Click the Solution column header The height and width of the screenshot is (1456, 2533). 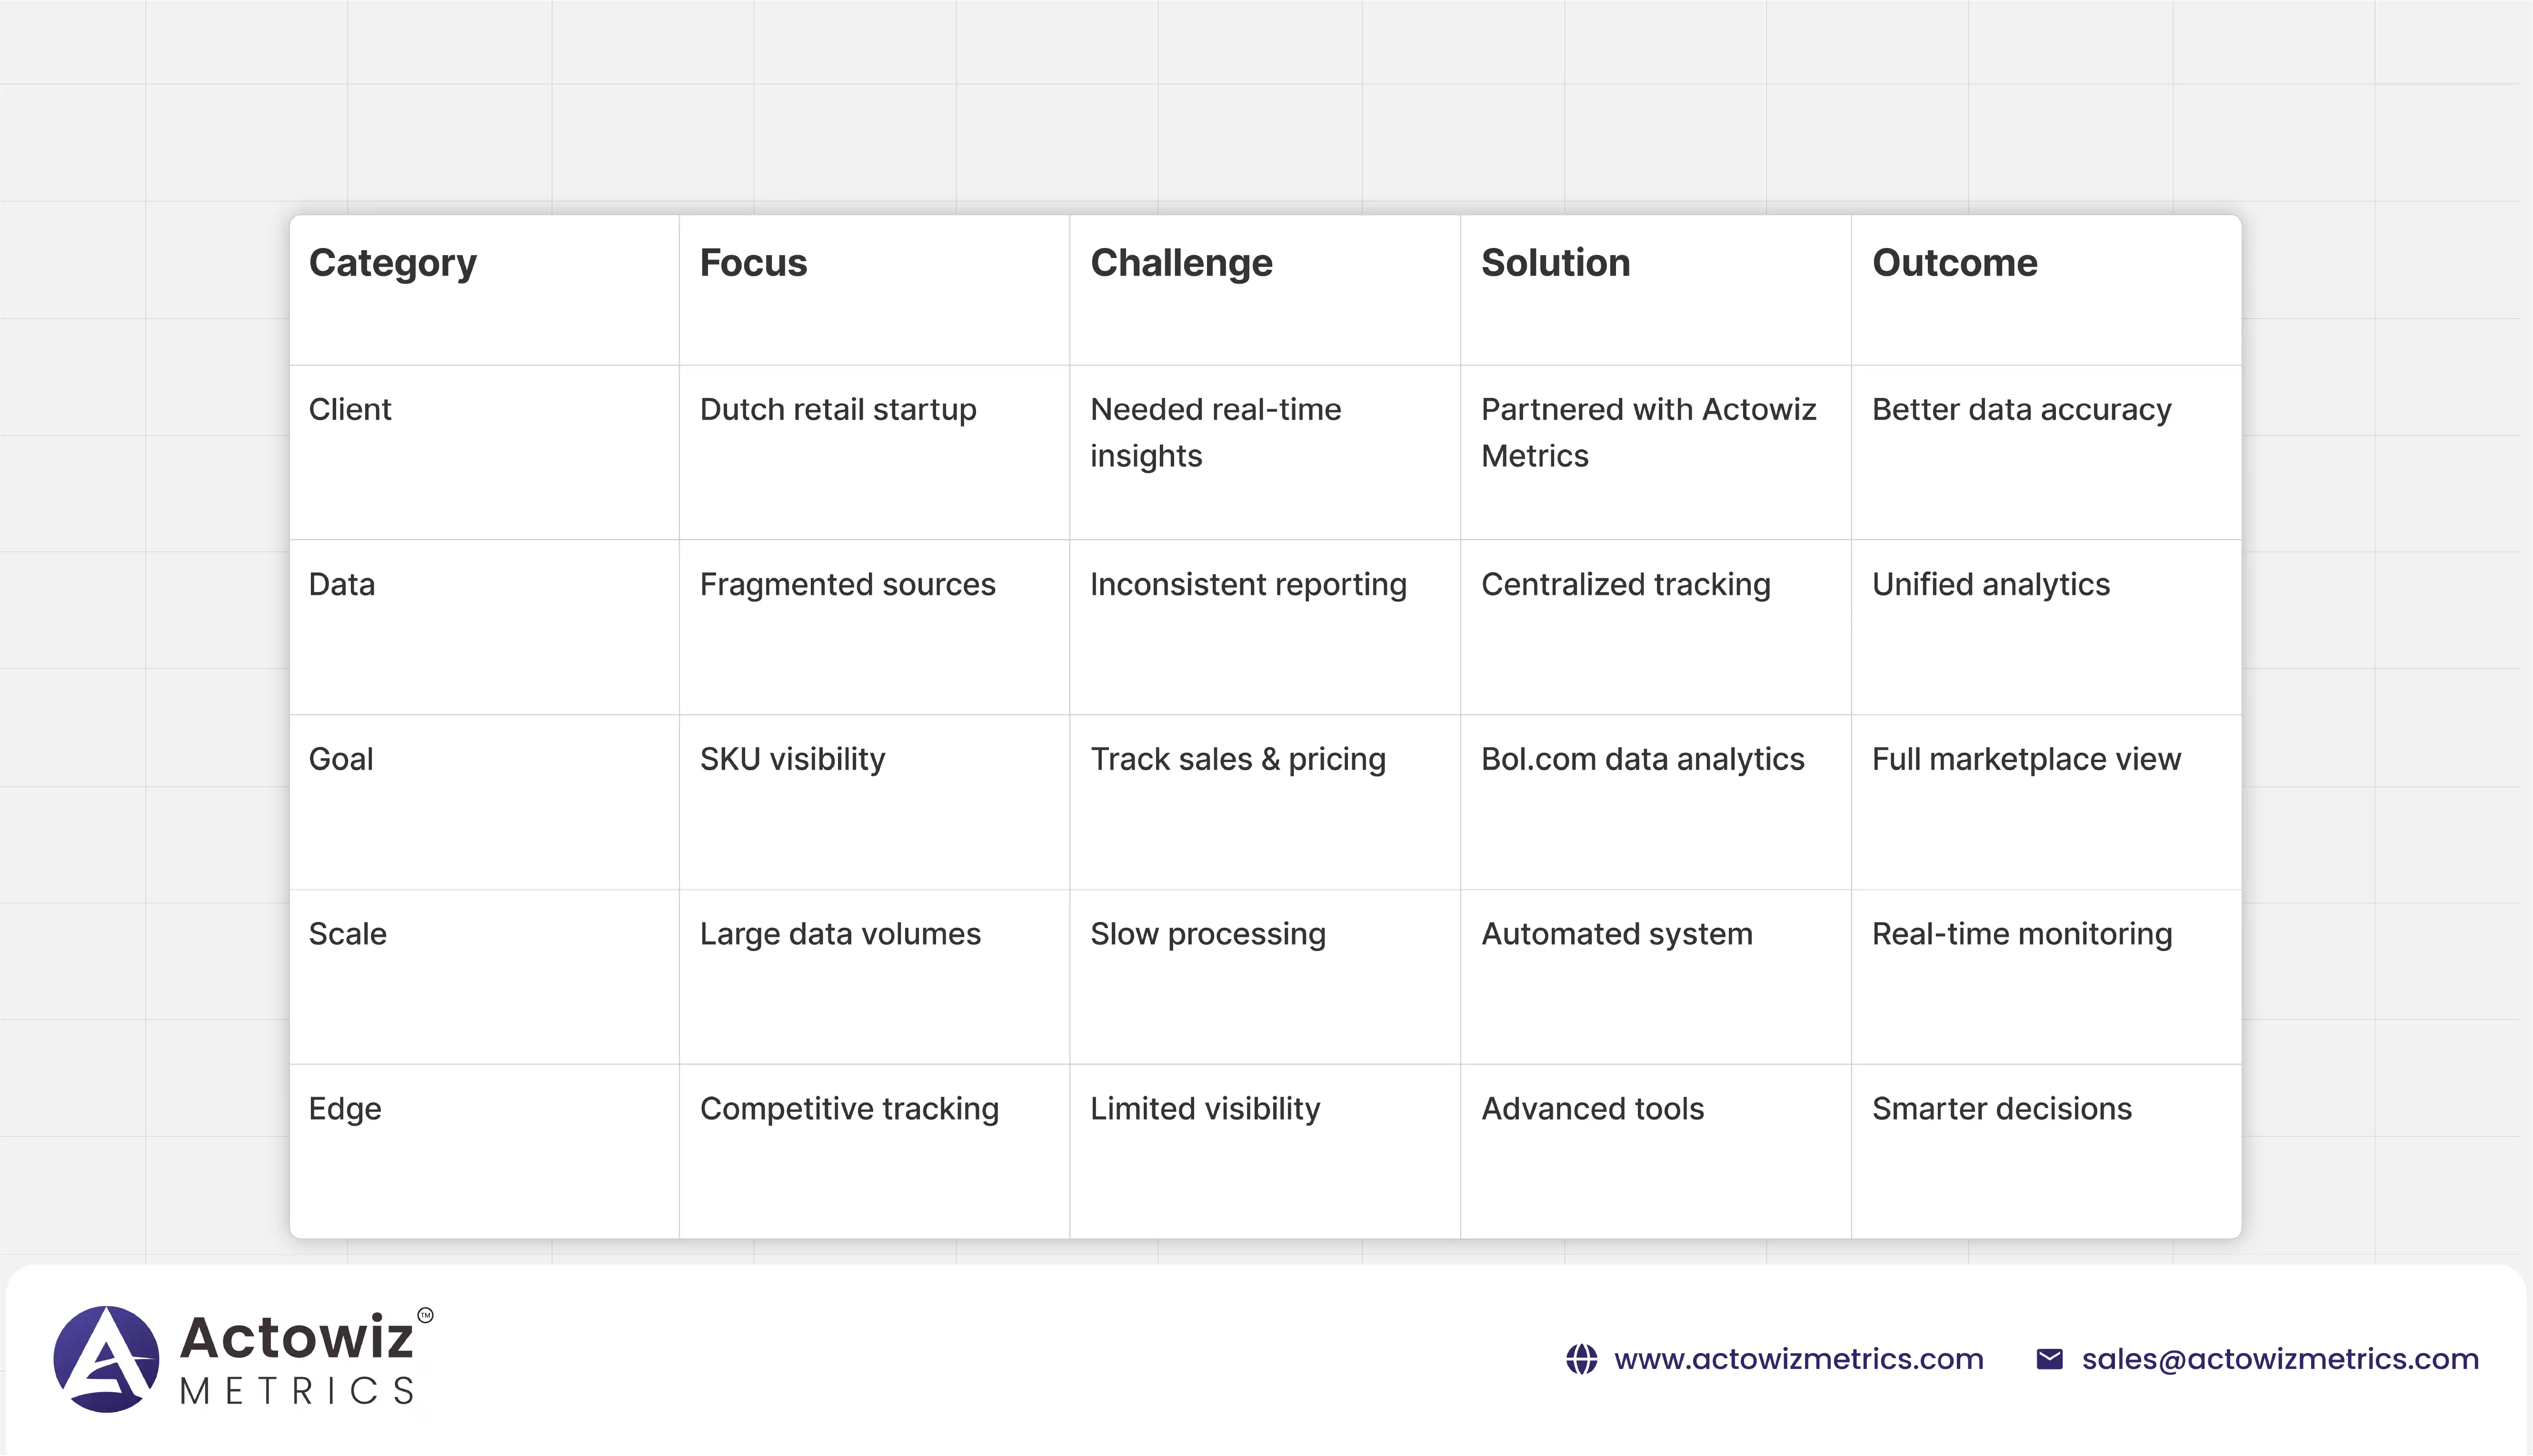(1555, 263)
